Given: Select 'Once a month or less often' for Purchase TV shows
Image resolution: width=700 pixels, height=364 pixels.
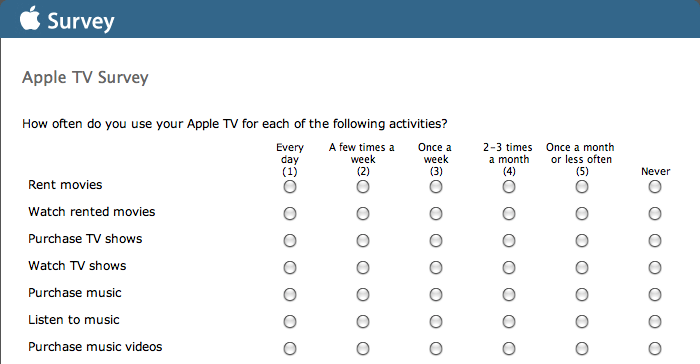Looking at the screenshot, I should point(582,241).
